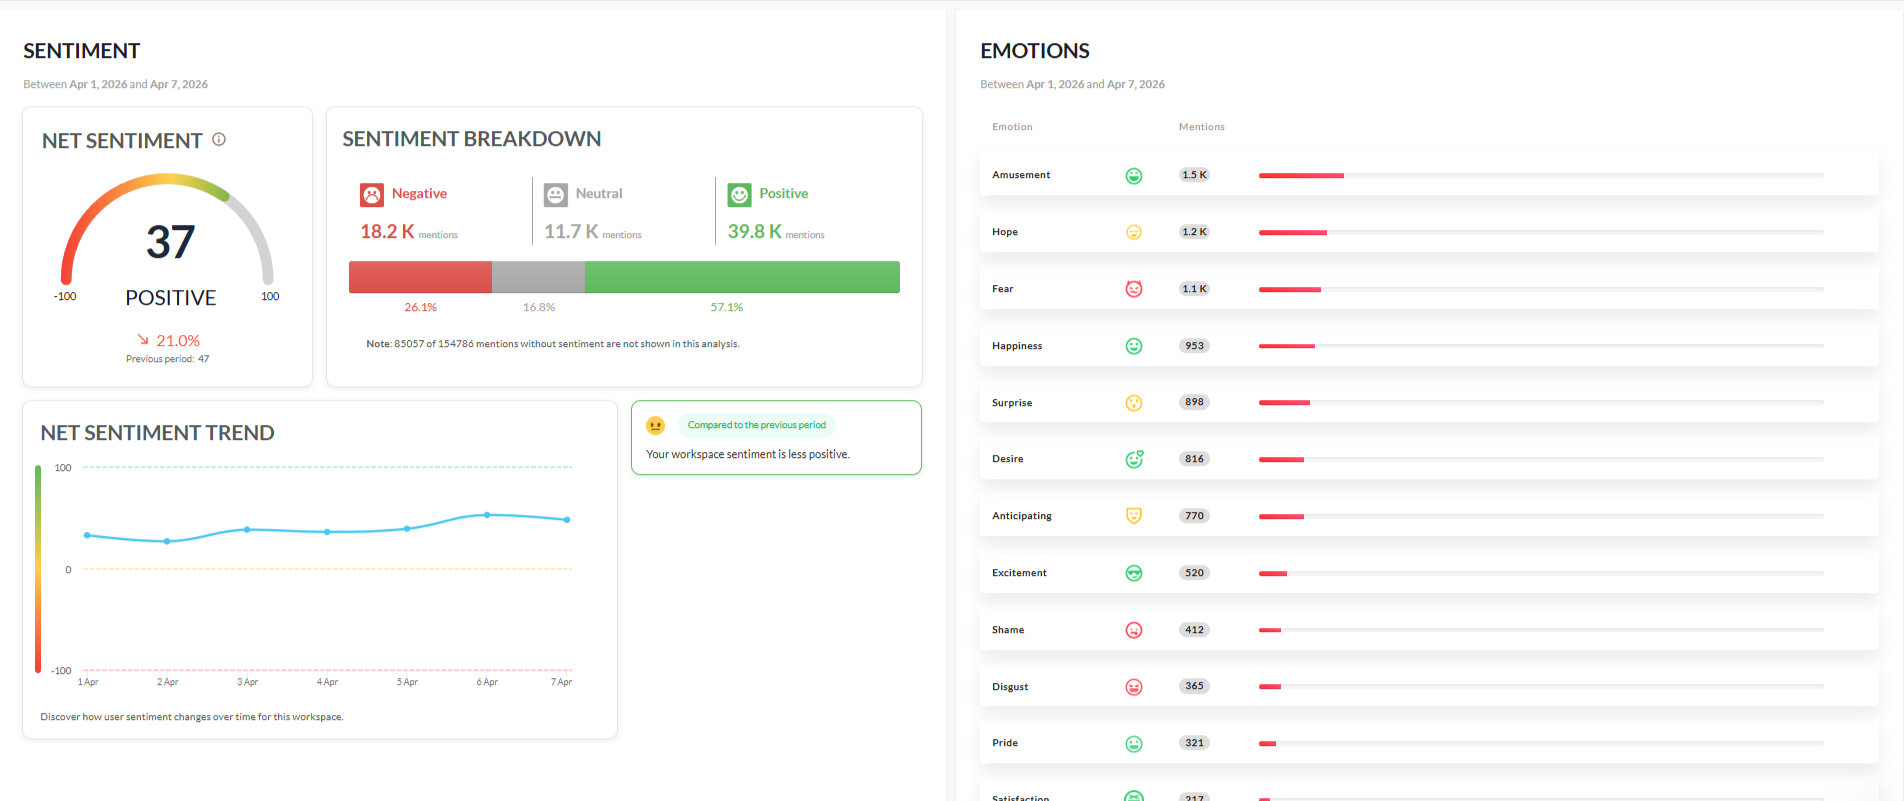
Task: Click the 39.8 K positive mentions value
Action: [754, 232]
